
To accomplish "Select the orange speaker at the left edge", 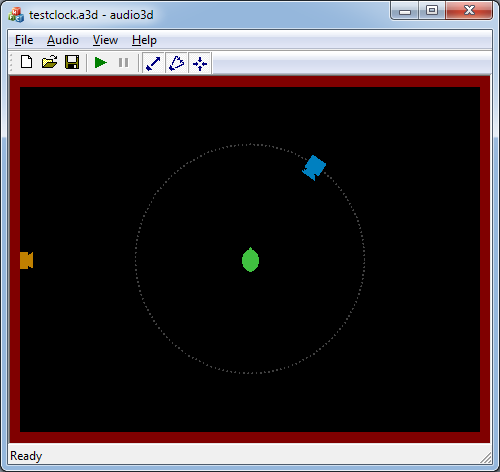I will coord(27,260).
